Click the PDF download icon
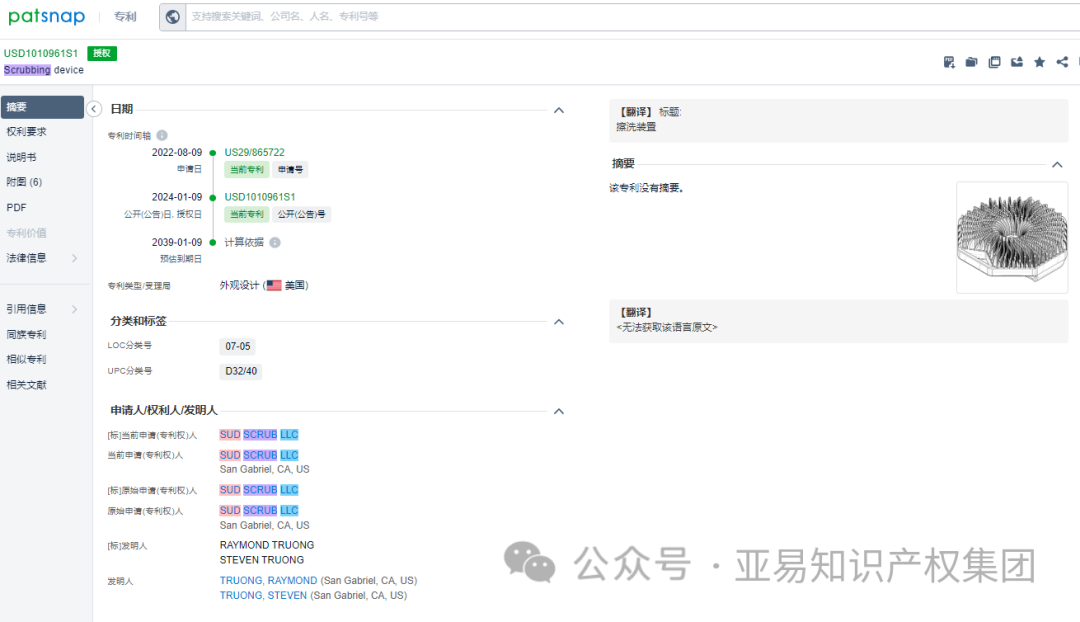This screenshot has height=622, width=1080. click(948, 61)
